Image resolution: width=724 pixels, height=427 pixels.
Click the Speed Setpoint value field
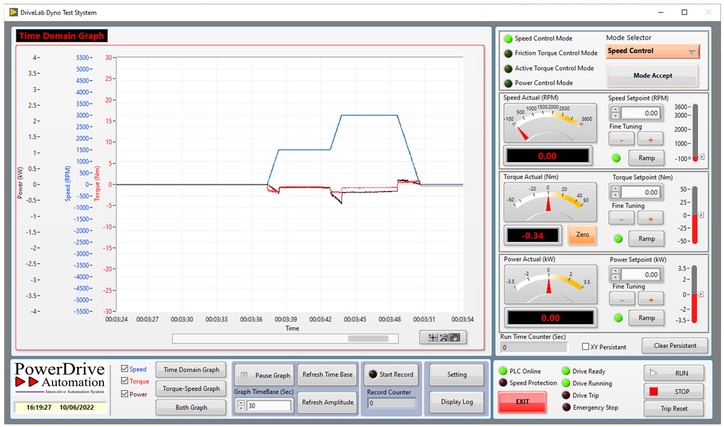640,113
